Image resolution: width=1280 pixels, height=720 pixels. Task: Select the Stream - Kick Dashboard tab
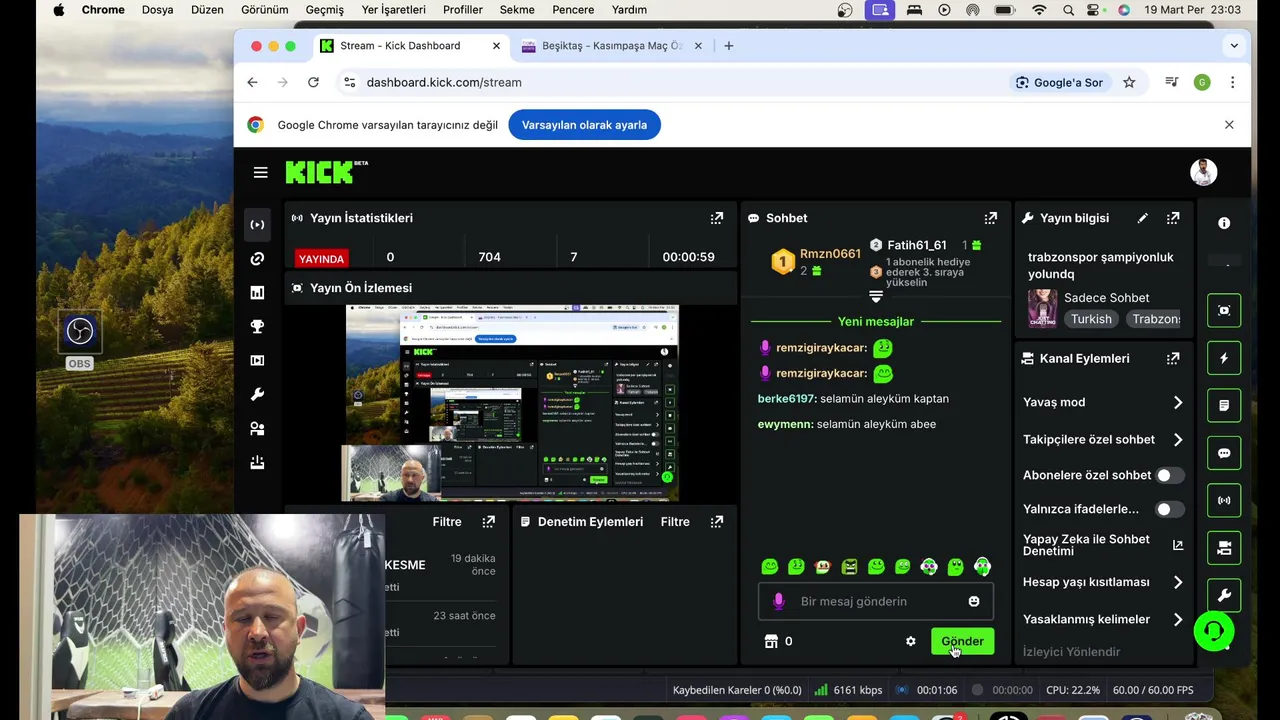[x=410, y=46]
